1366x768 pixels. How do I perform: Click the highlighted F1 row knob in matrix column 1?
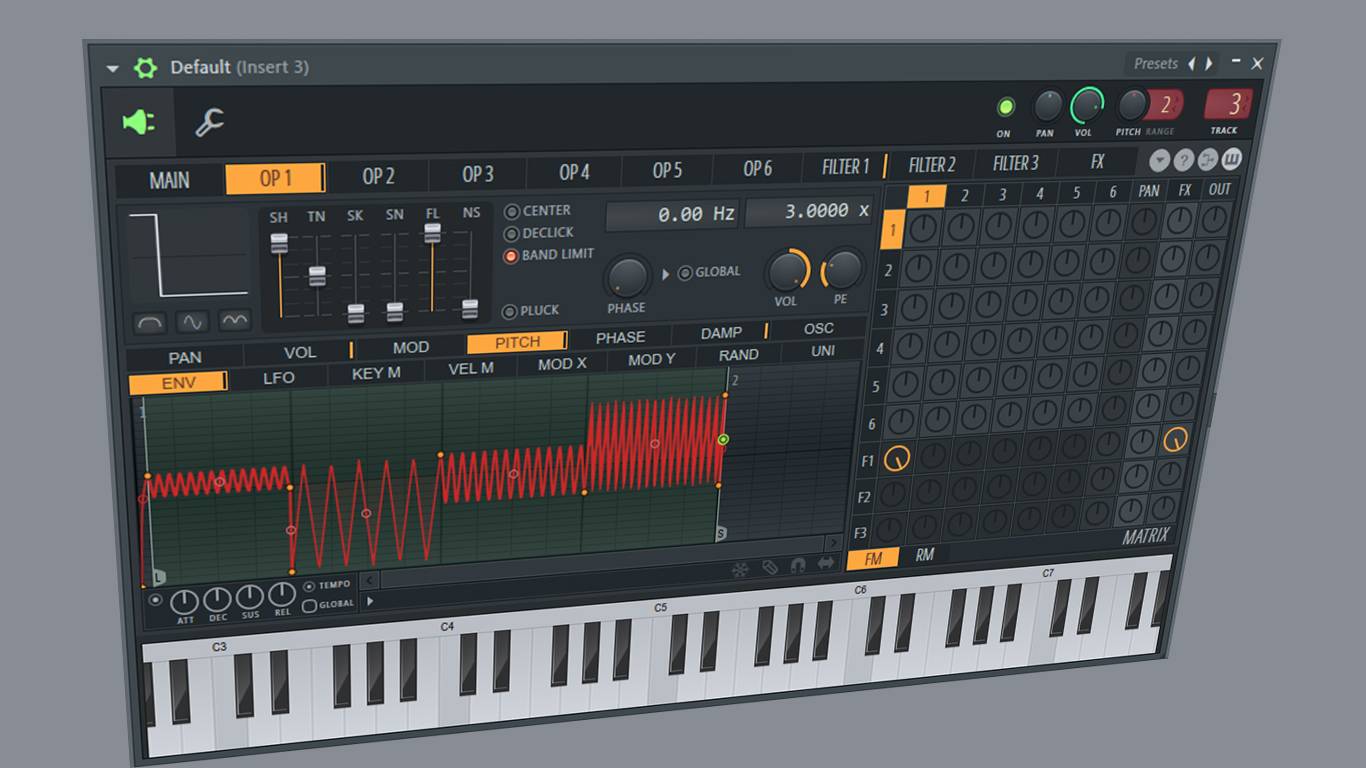tap(897, 459)
